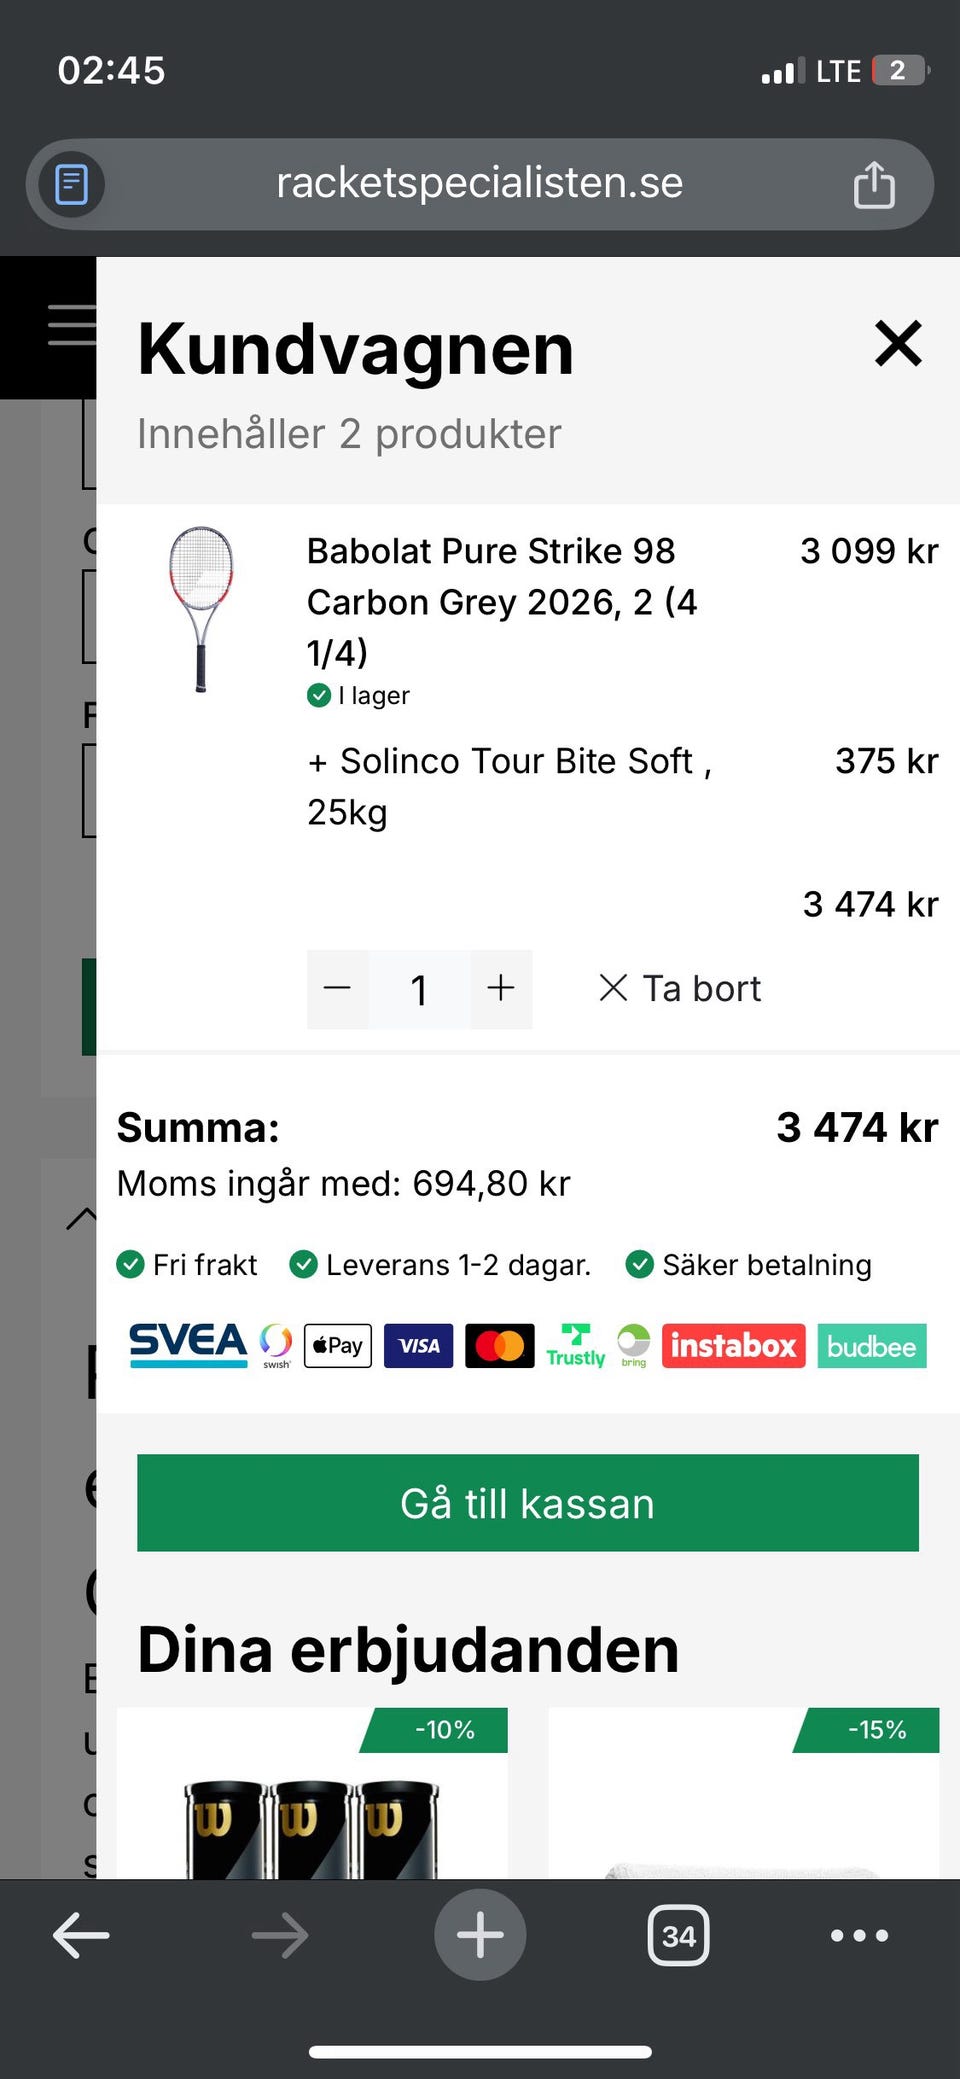Increase quantity with the plus button
This screenshot has width=960, height=2079.
tap(501, 989)
